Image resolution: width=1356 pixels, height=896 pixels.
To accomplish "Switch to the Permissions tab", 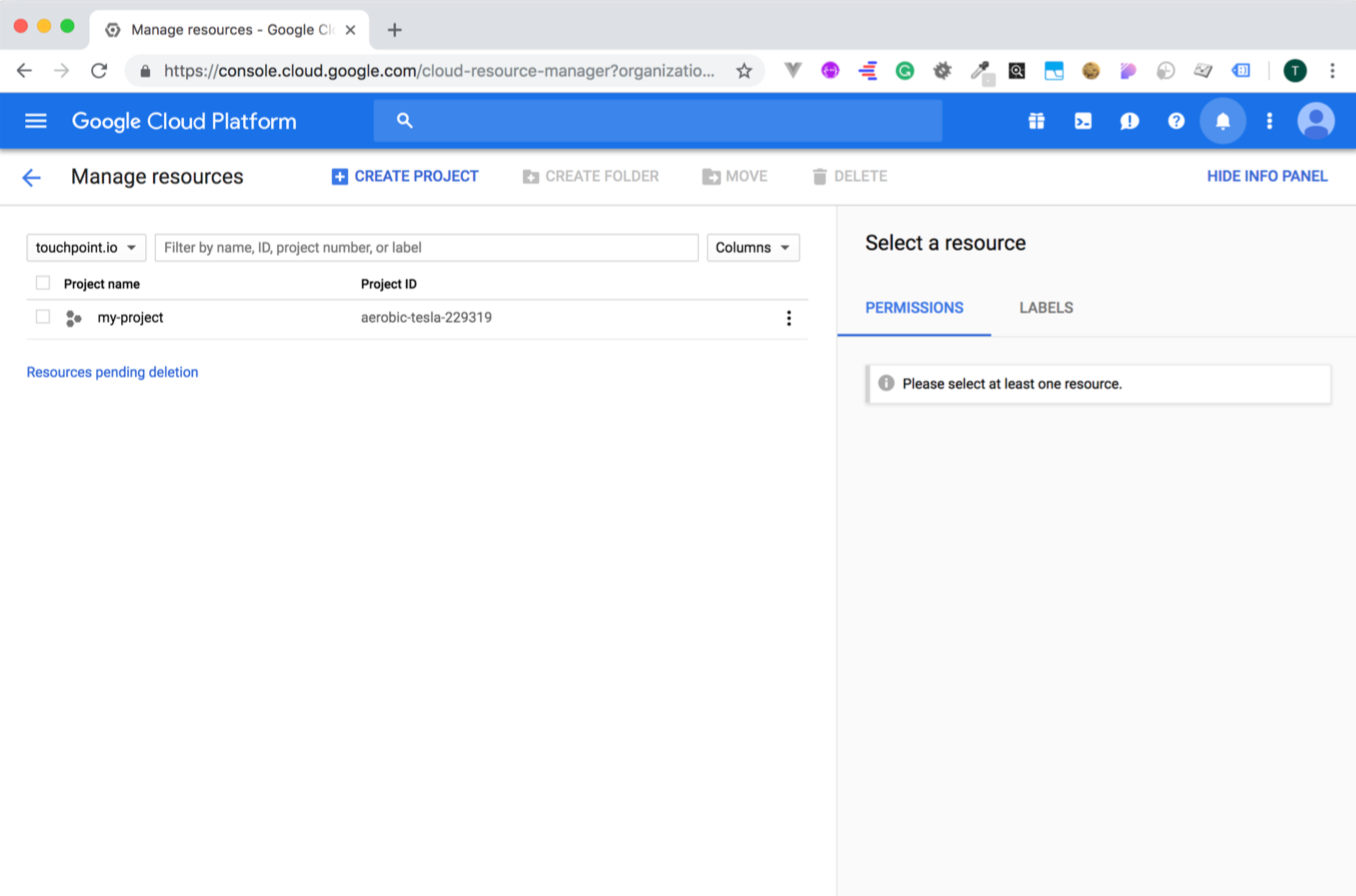I will (914, 308).
